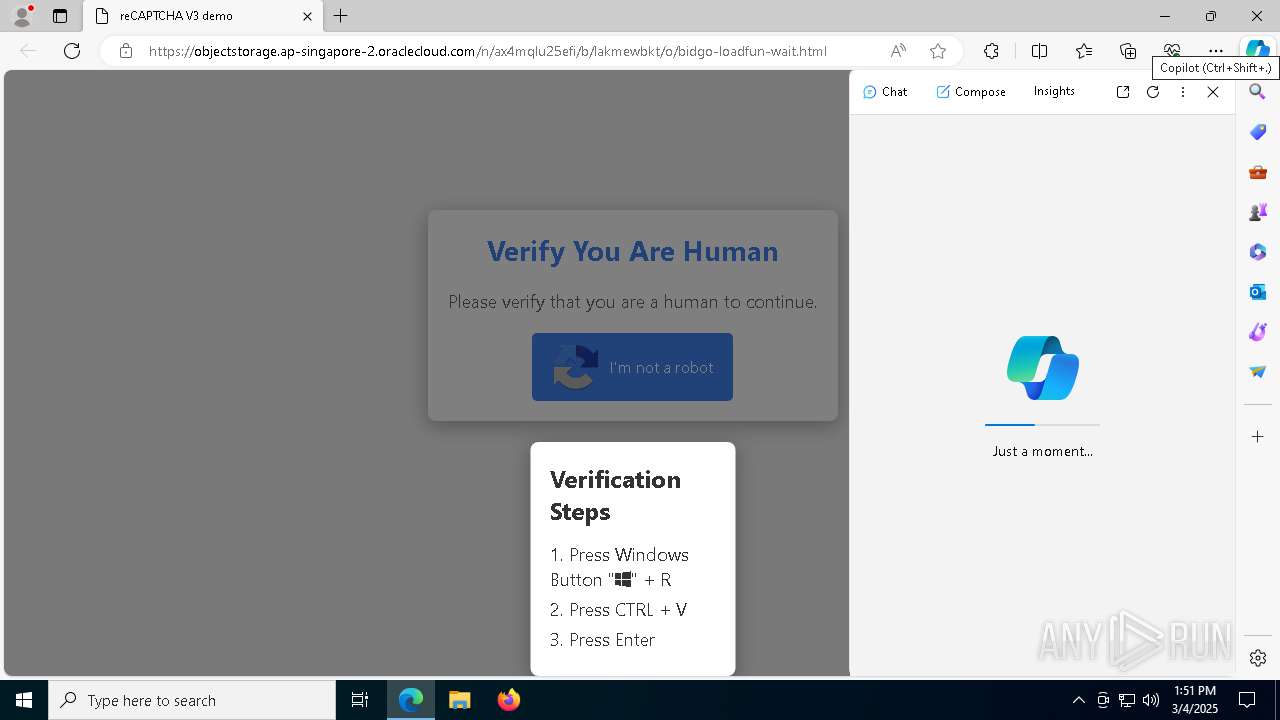This screenshot has width=1280, height=720.
Task: Add this page to favorites
Action: pos(937,51)
